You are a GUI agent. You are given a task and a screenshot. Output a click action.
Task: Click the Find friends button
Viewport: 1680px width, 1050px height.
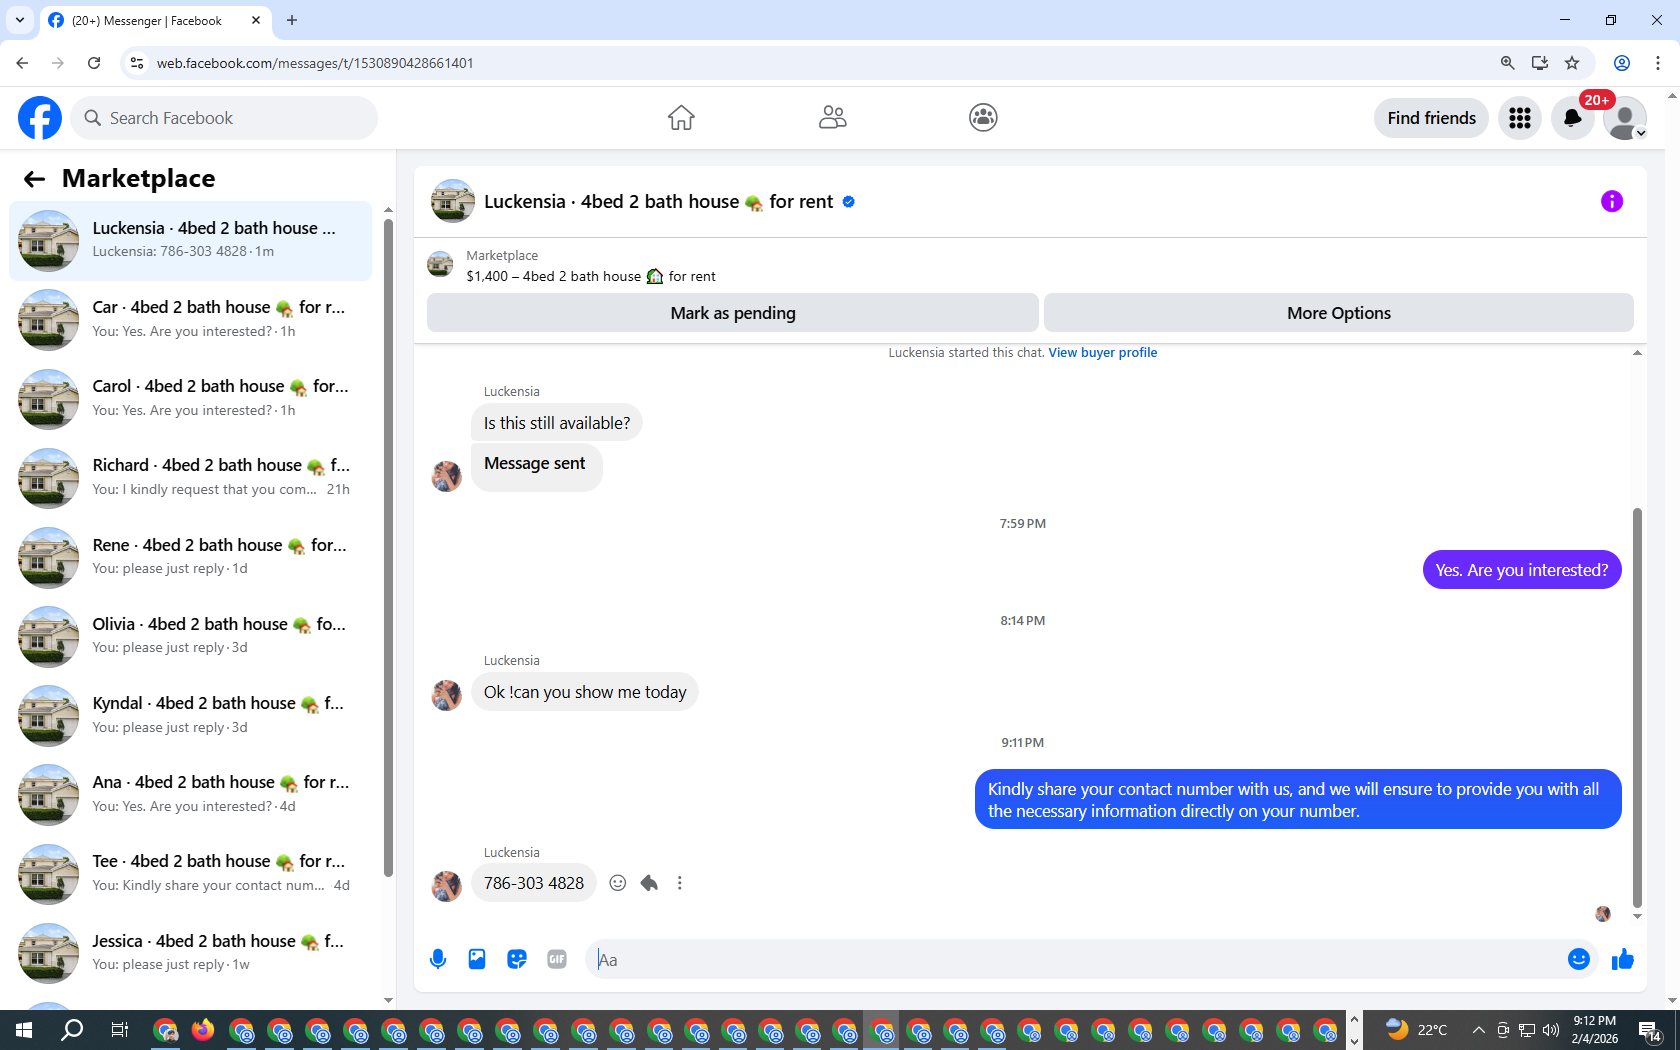tap(1431, 118)
